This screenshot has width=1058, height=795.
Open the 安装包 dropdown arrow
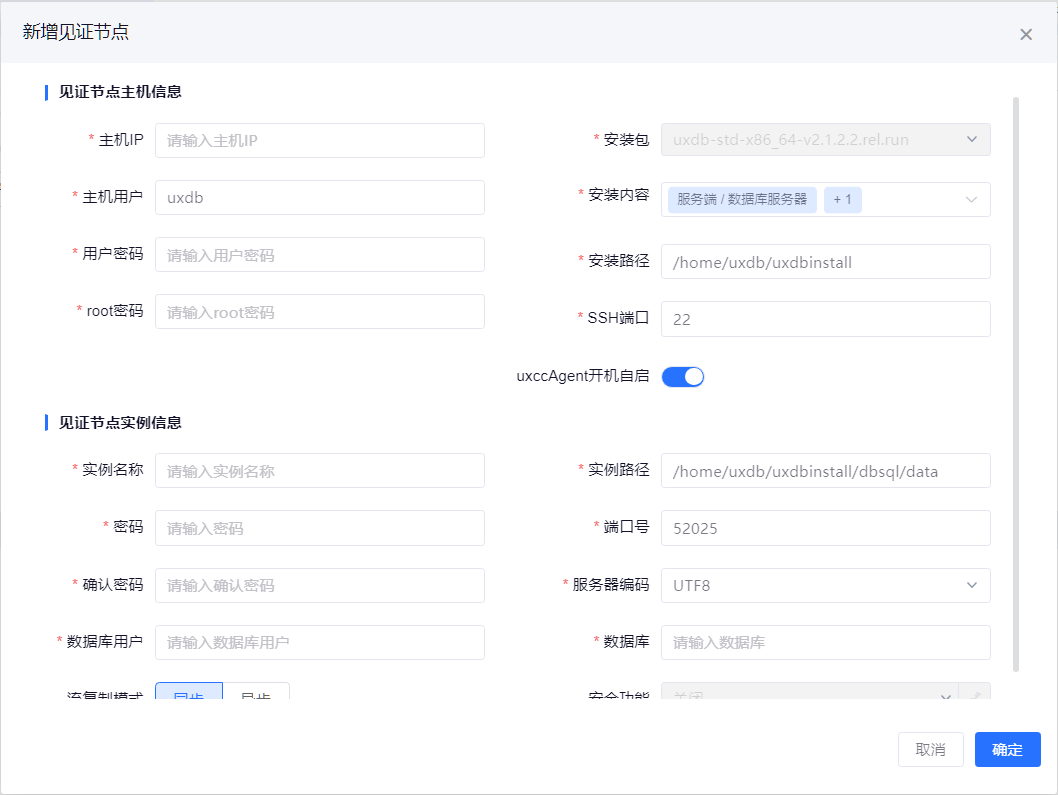tap(971, 140)
